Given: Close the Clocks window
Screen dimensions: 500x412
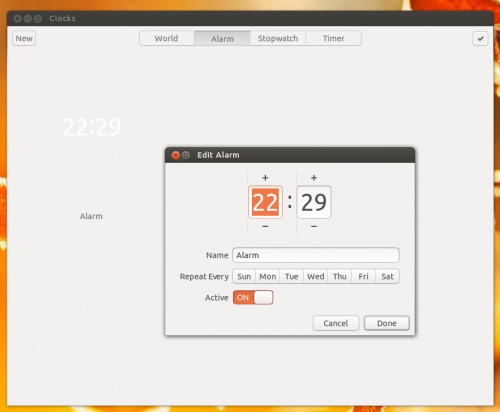Looking at the screenshot, I should tap(18, 18).
